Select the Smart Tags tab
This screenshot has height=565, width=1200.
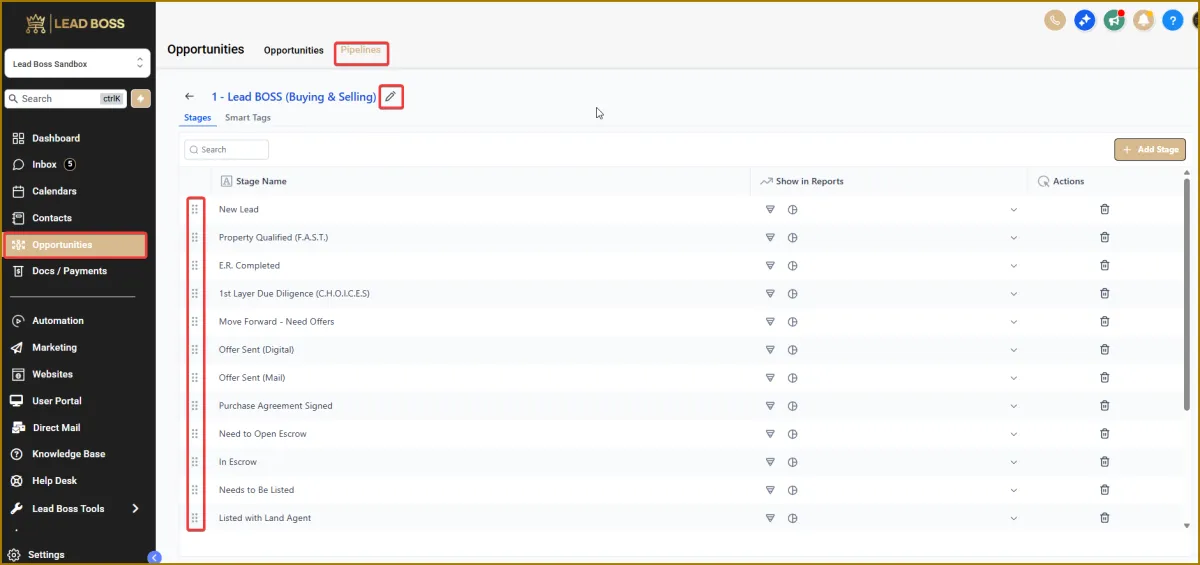click(247, 117)
